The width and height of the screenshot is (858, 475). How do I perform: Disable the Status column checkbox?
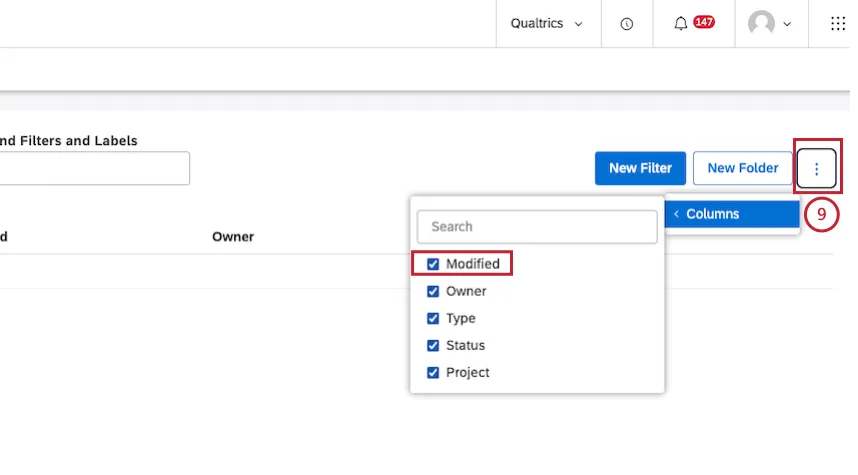433,345
